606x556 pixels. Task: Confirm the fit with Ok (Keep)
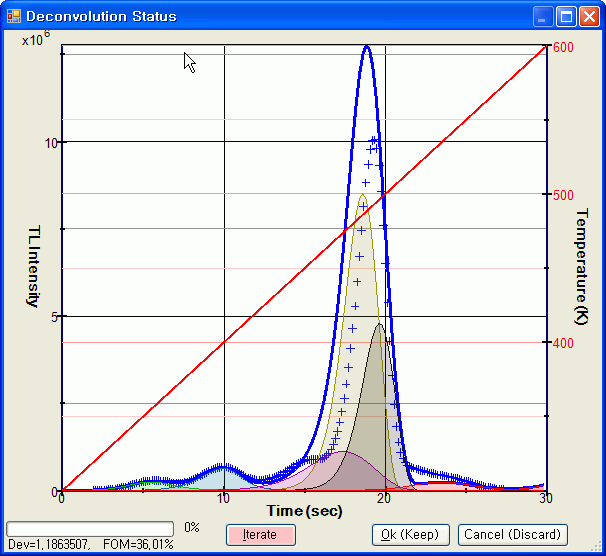pos(411,534)
